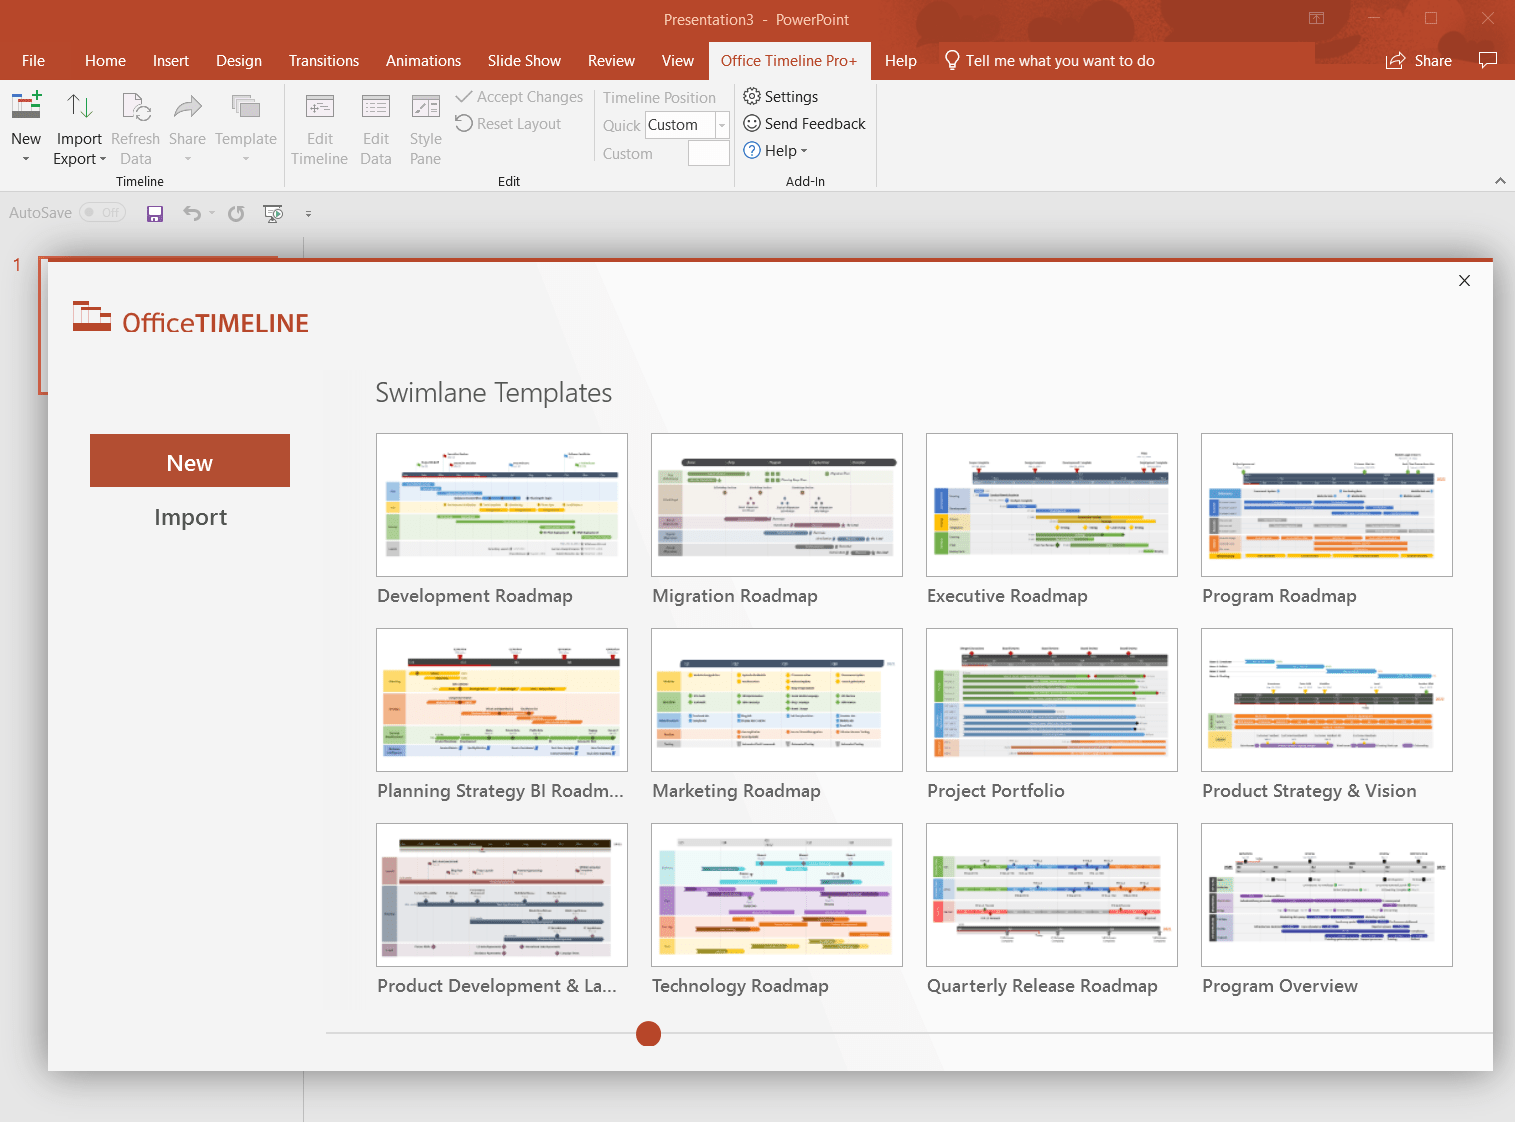Open Office Timeline Settings
This screenshot has width=1515, height=1122.
point(780,96)
